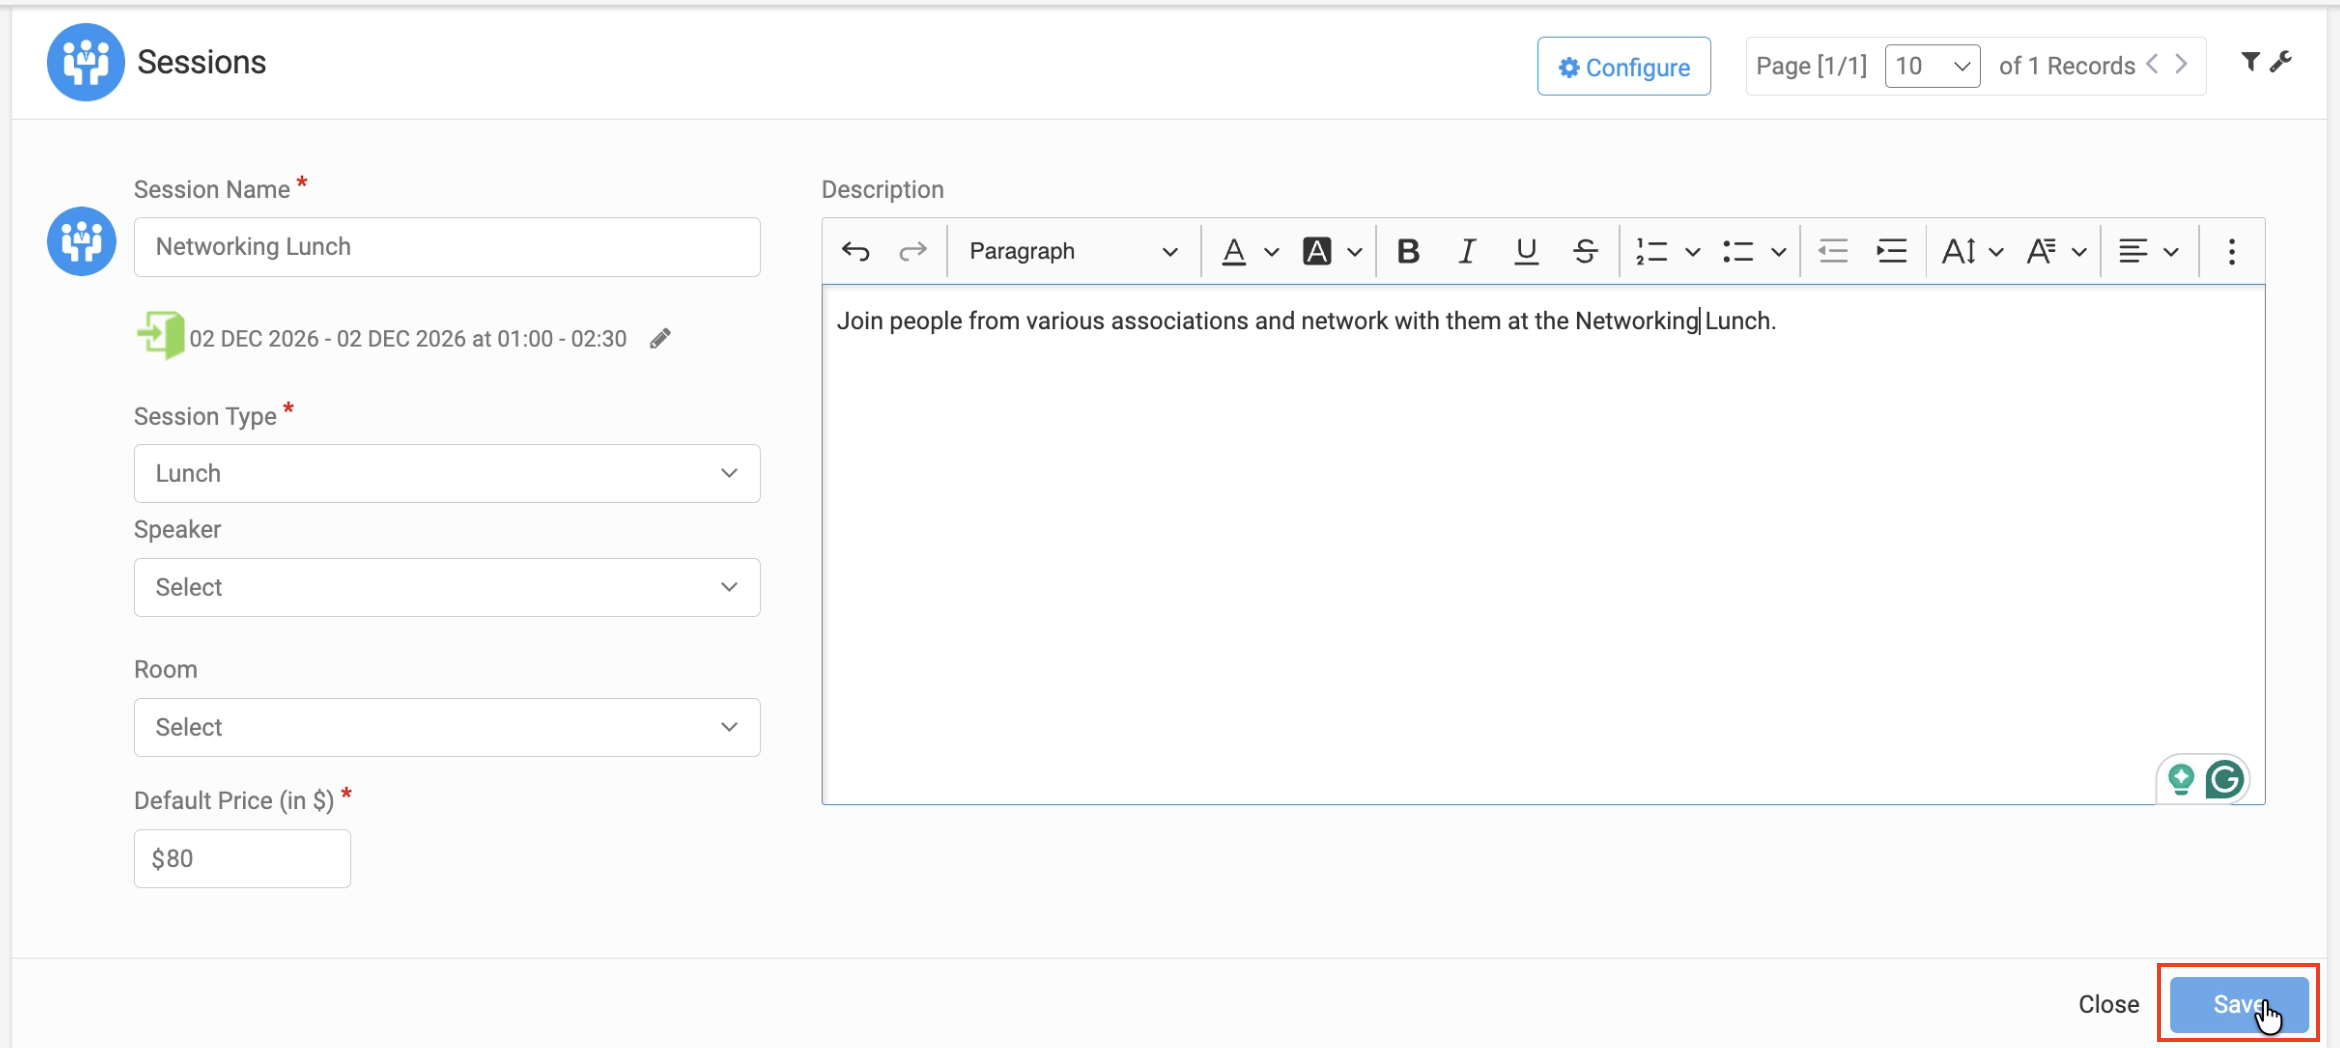
Task: Click the Configure button
Action: click(1623, 67)
